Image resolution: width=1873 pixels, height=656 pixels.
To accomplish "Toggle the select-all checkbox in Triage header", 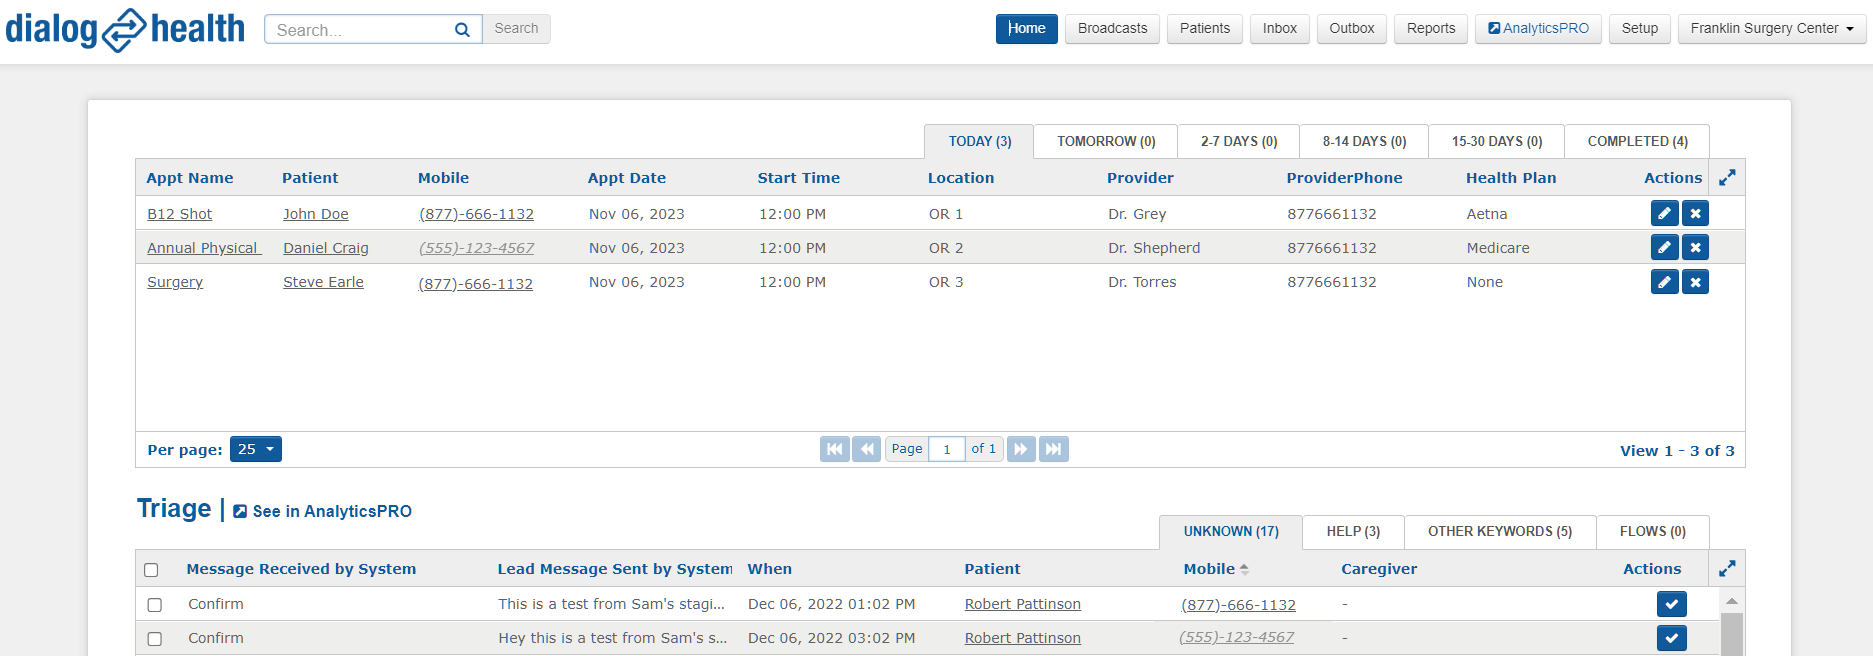I will tap(151, 570).
